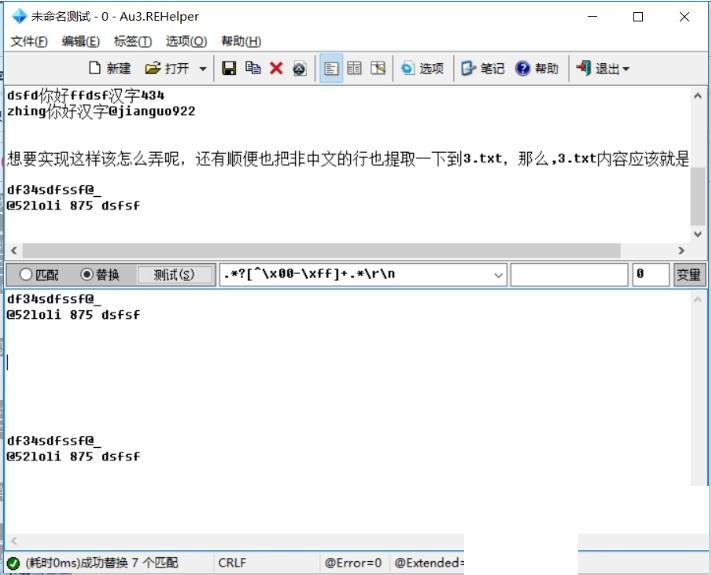Click the Help (帮助) toolbar button
The width and height of the screenshot is (711, 575).
[537, 68]
